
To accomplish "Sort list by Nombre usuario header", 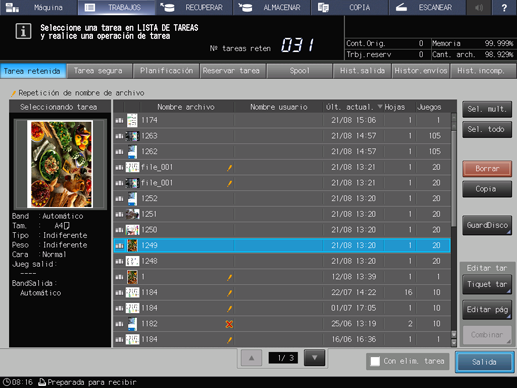I will 278,107.
